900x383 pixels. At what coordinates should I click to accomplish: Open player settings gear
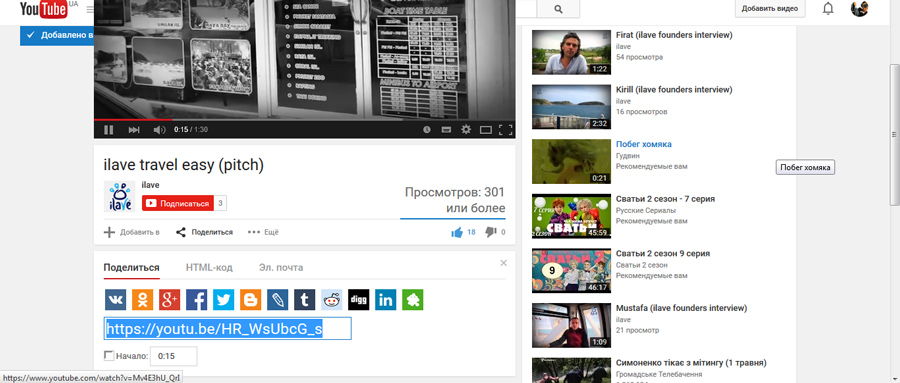[466, 130]
